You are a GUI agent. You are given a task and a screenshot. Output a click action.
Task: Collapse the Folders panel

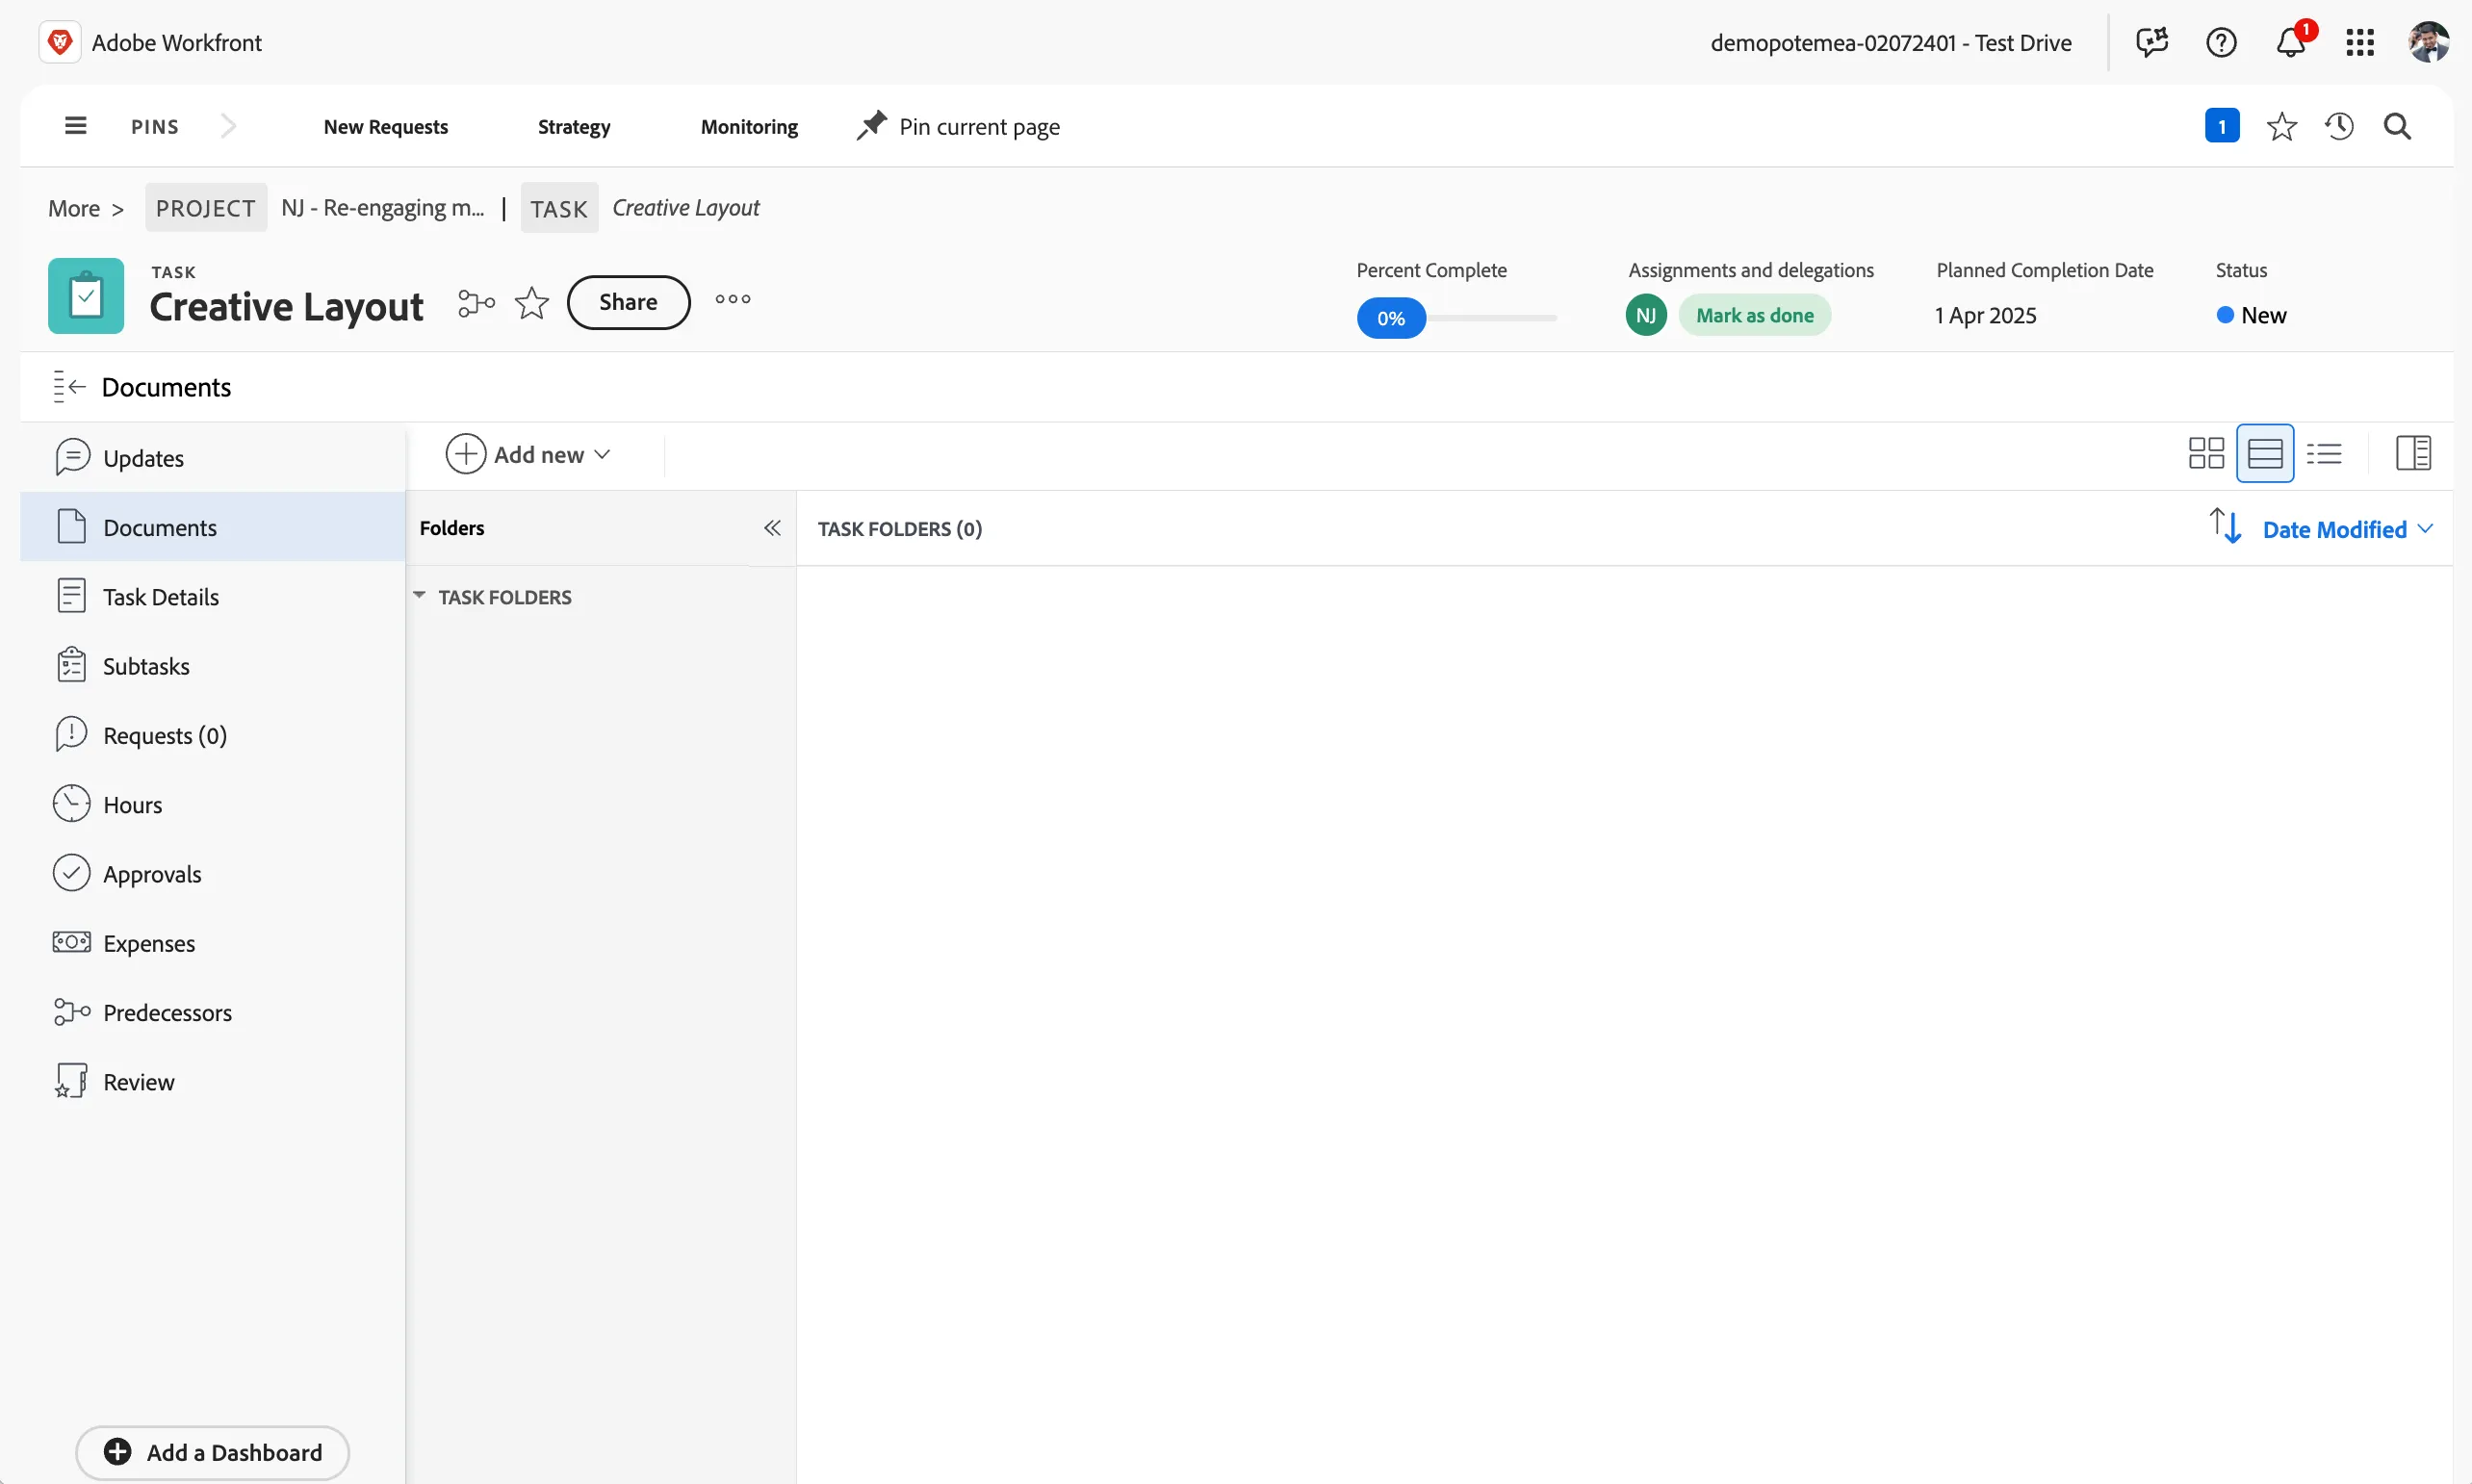tap(772, 527)
